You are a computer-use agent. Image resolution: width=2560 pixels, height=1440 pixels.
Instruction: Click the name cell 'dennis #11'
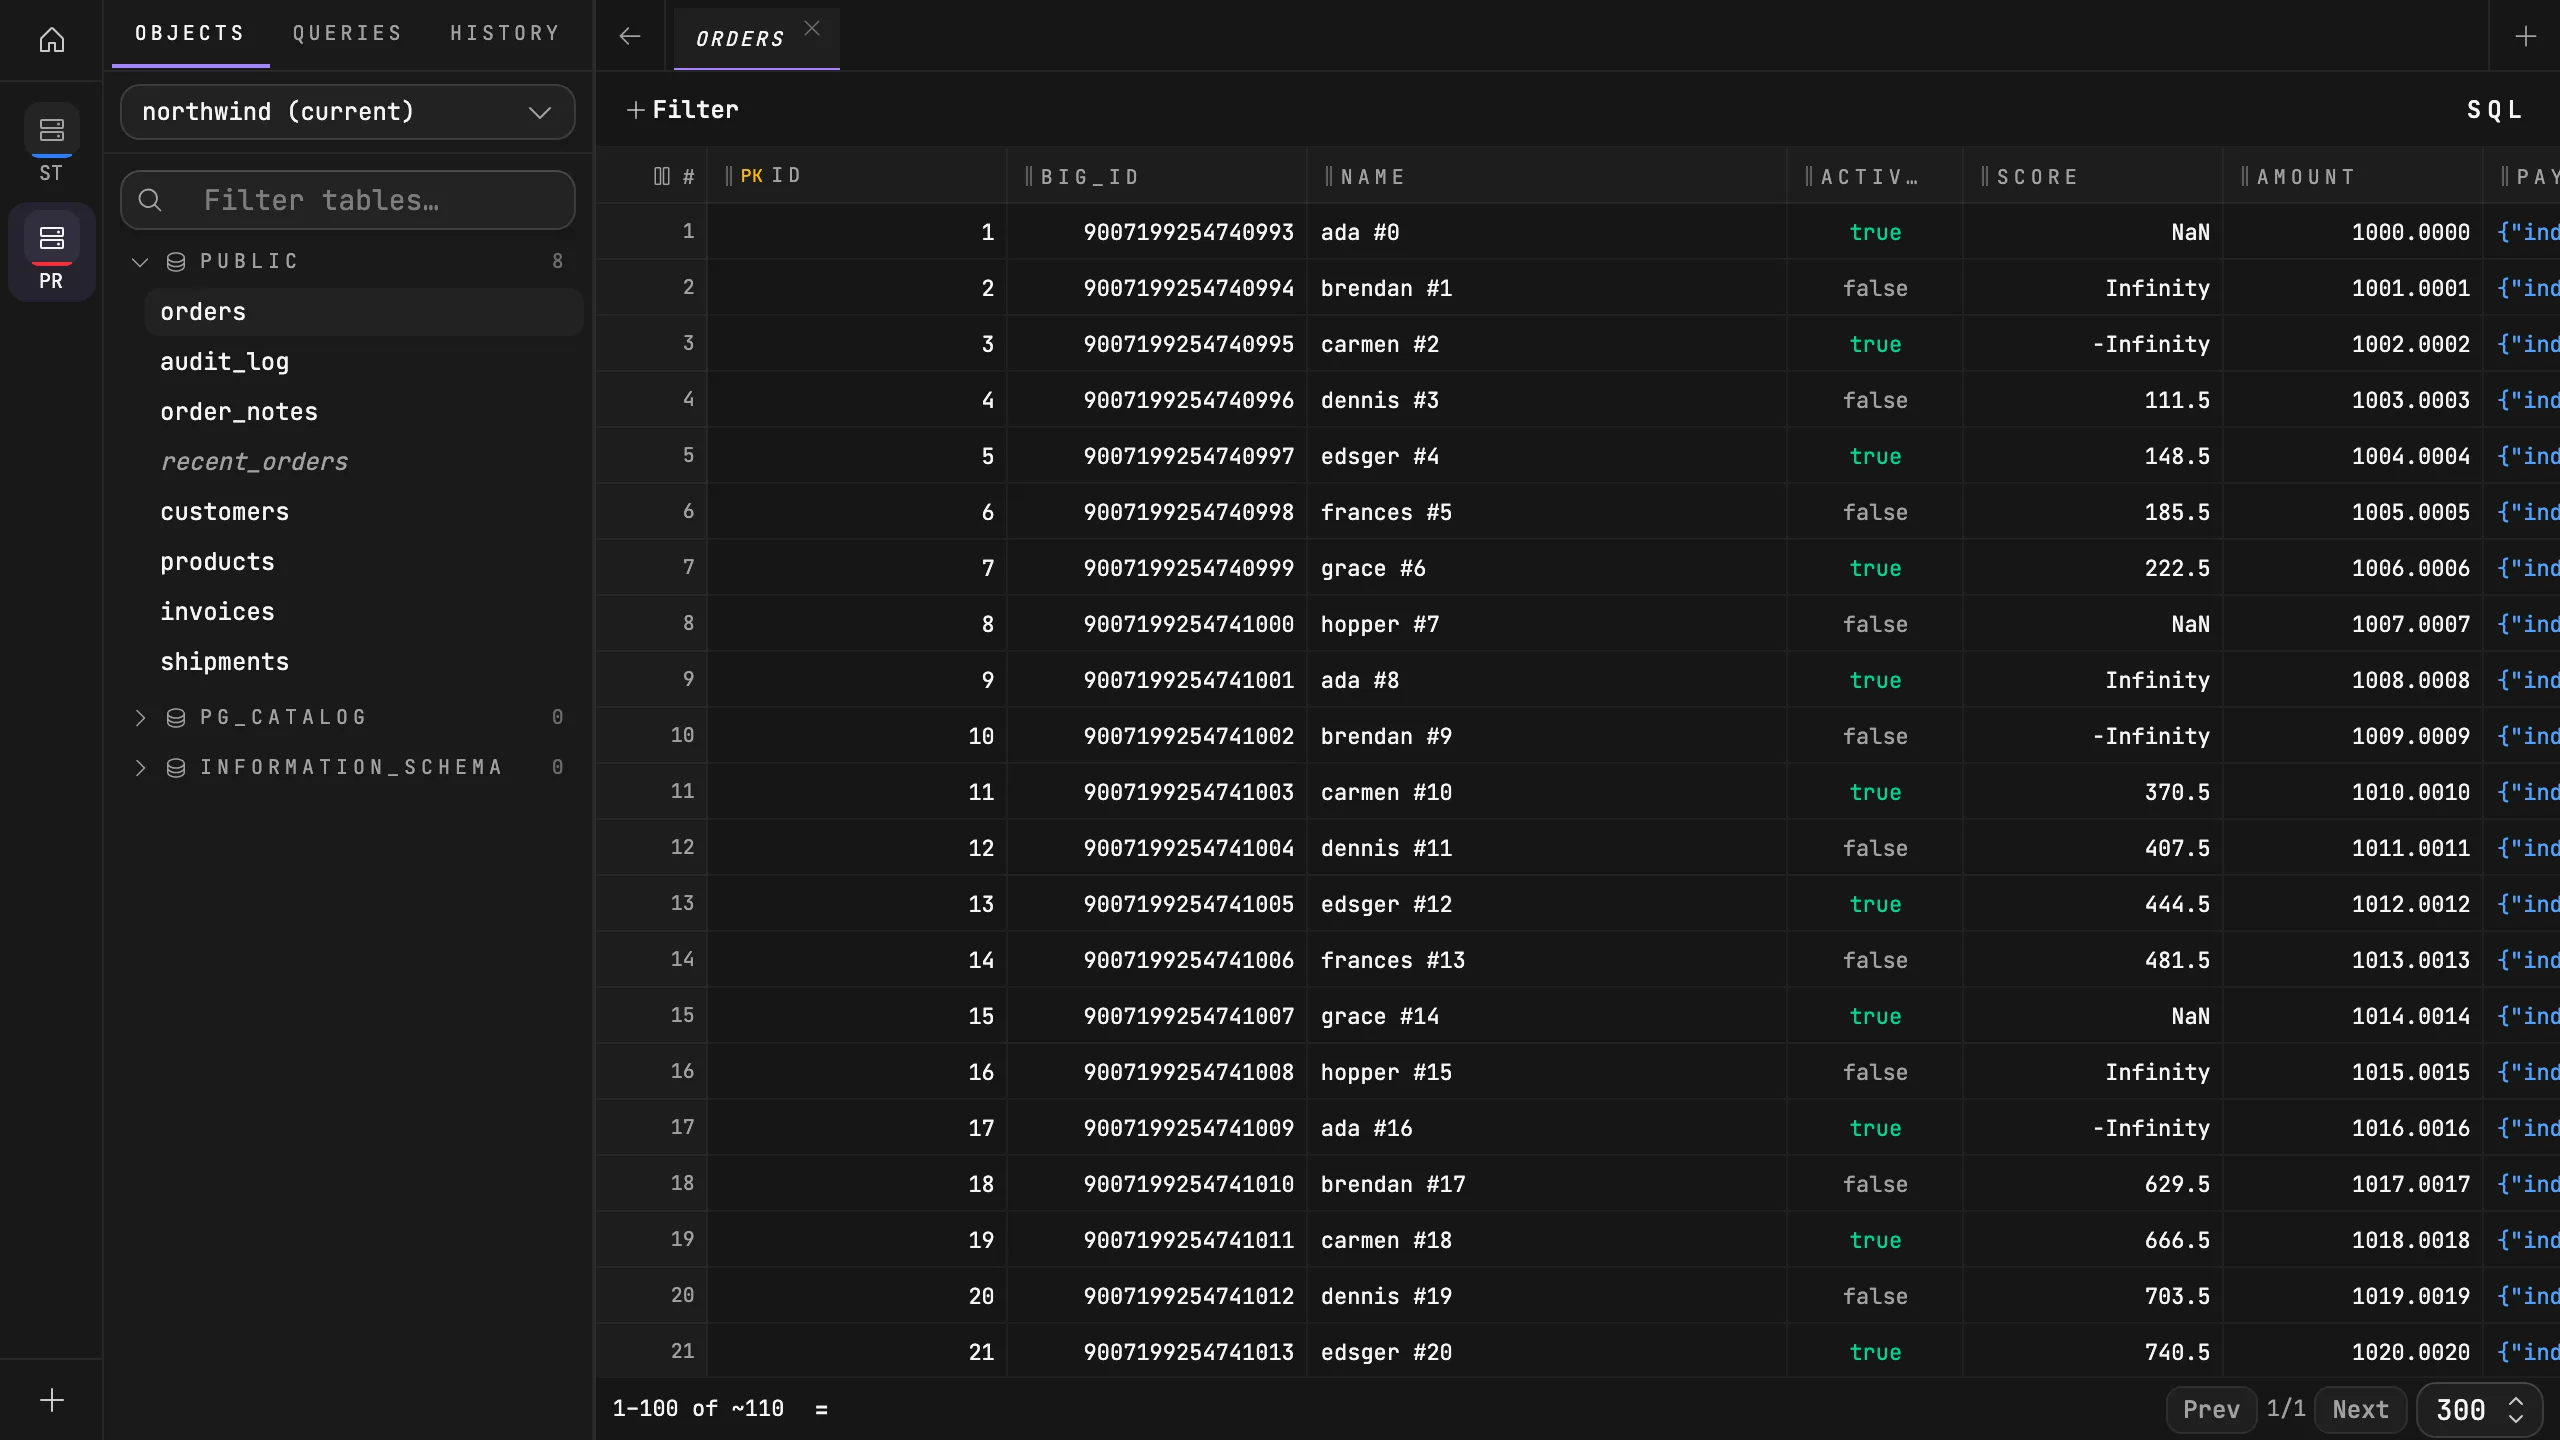point(1548,848)
